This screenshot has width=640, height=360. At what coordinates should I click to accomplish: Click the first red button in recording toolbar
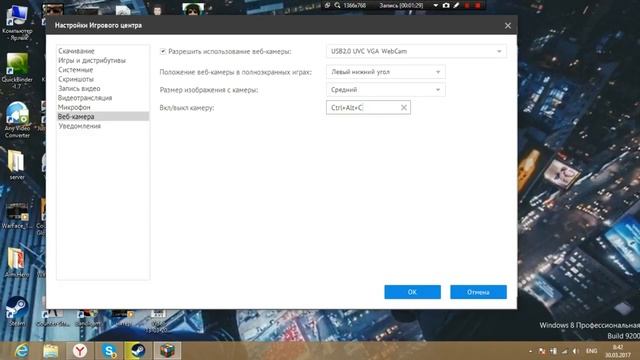[467, 5]
